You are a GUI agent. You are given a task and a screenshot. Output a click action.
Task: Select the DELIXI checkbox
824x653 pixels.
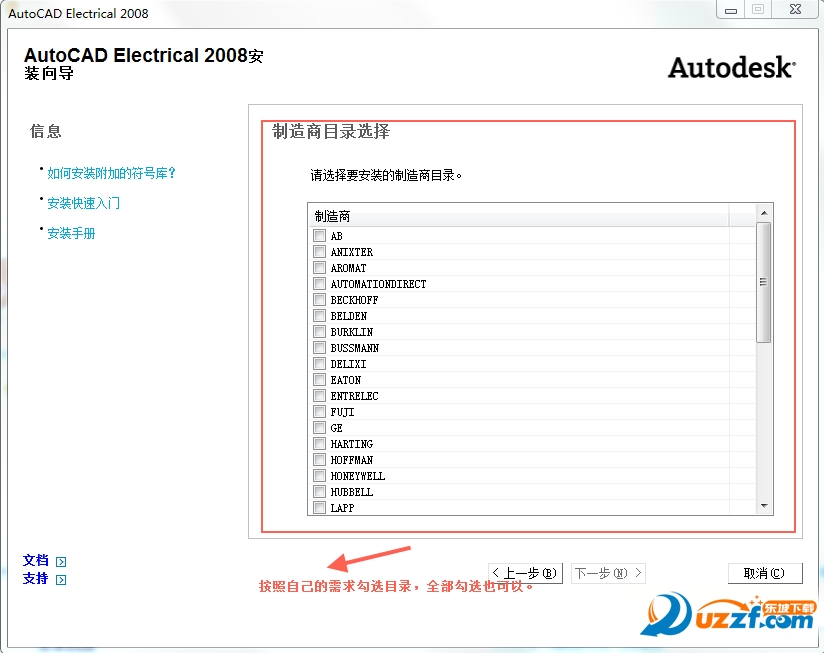pos(319,364)
